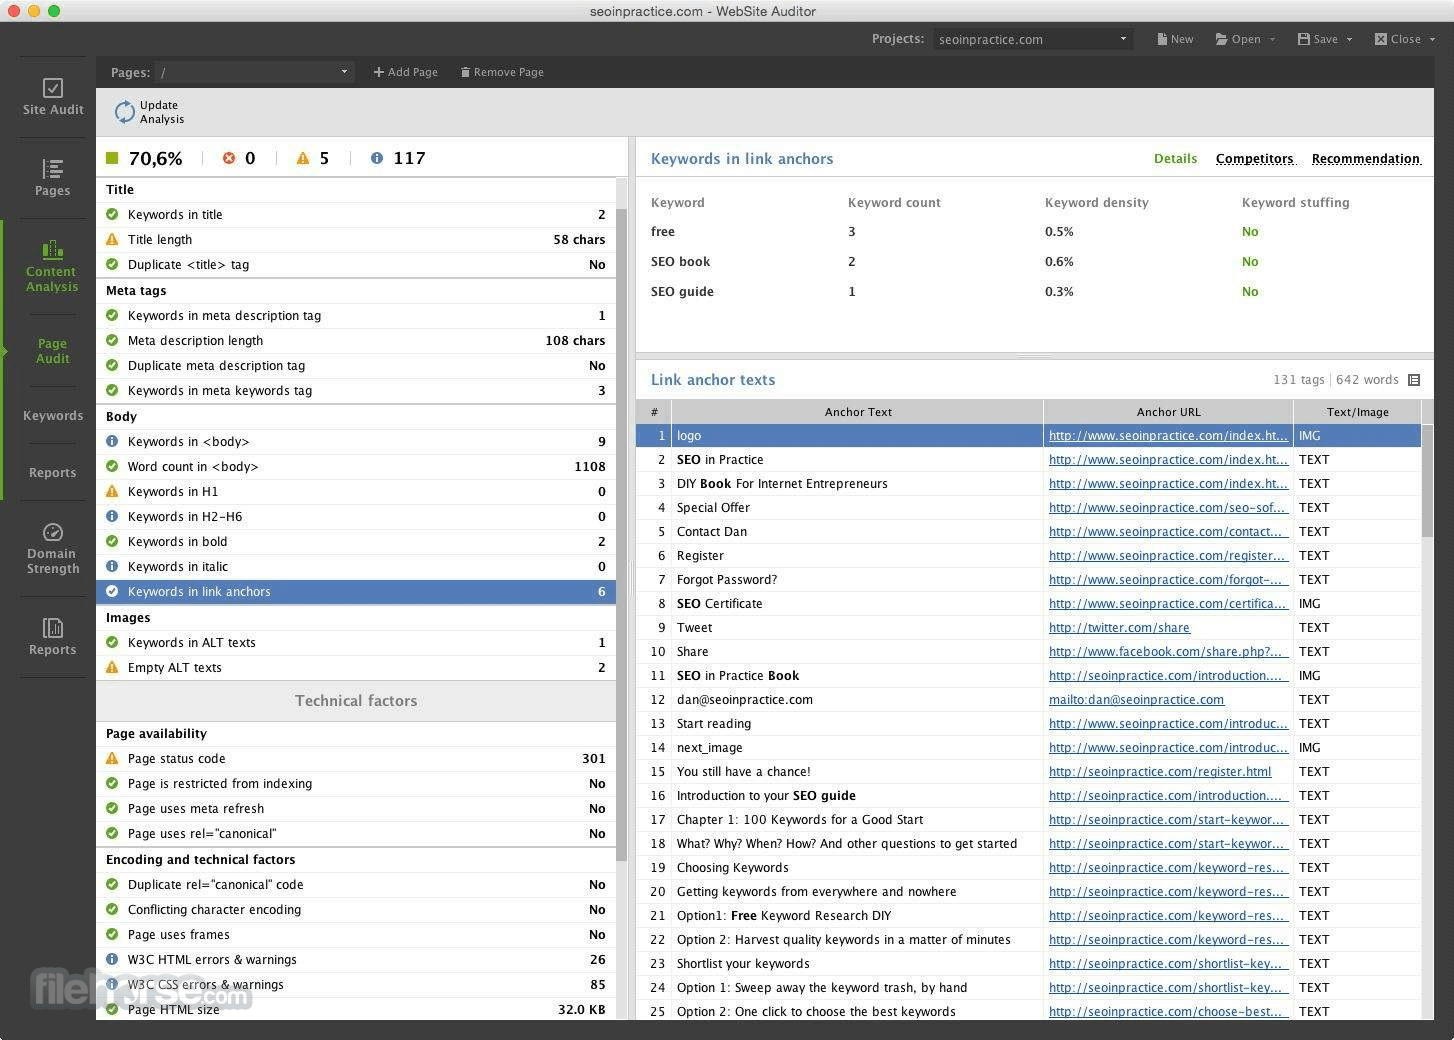Select the Duplicate <title> tag row
The width and height of the screenshot is (1454, 1040).
coord(356,265)
